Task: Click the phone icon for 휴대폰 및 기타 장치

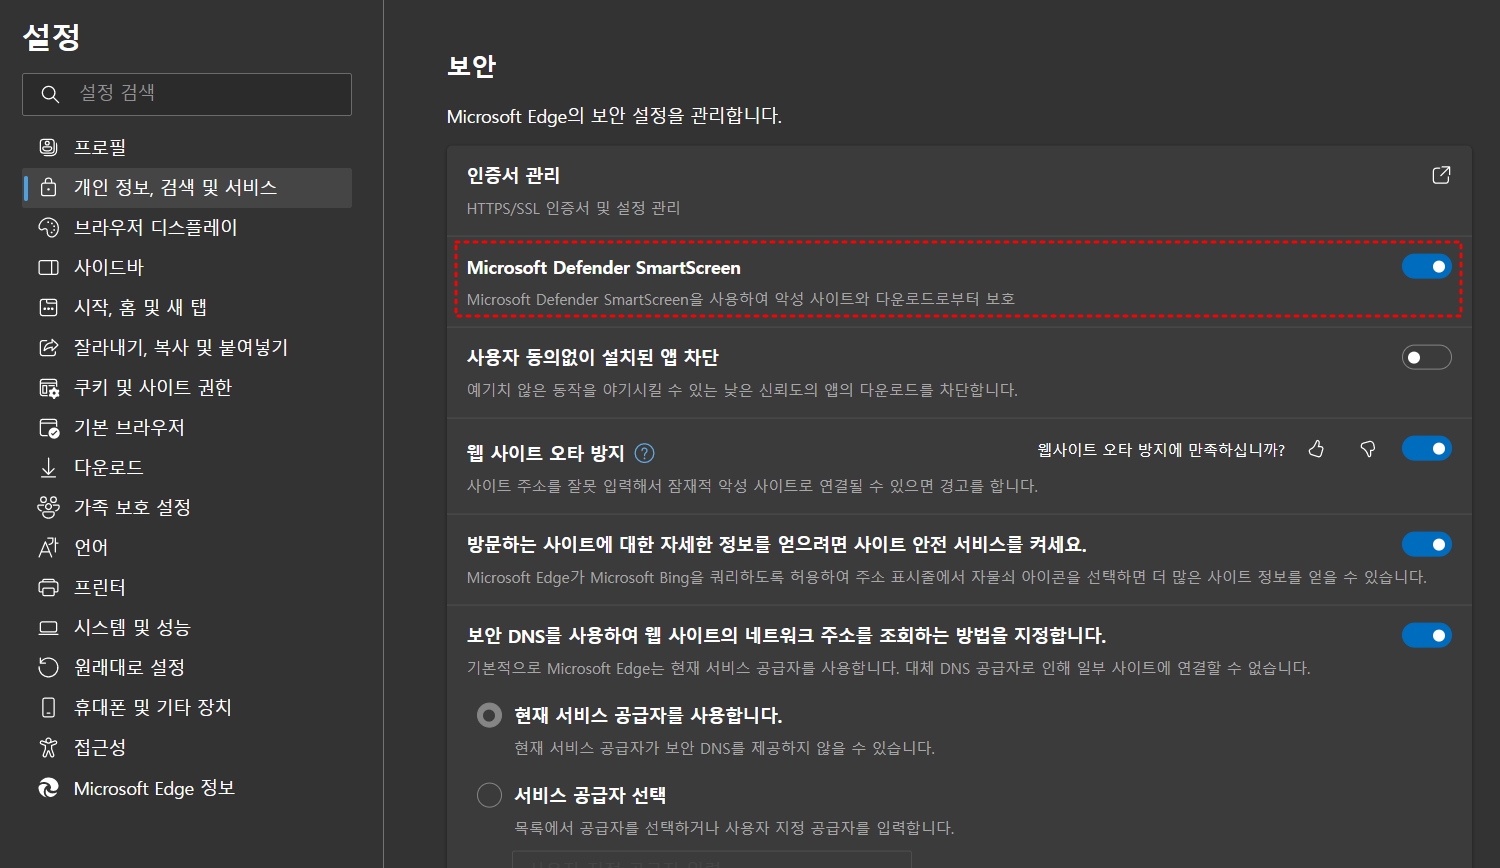Action: pyautogui.click(x=48, y=707)
